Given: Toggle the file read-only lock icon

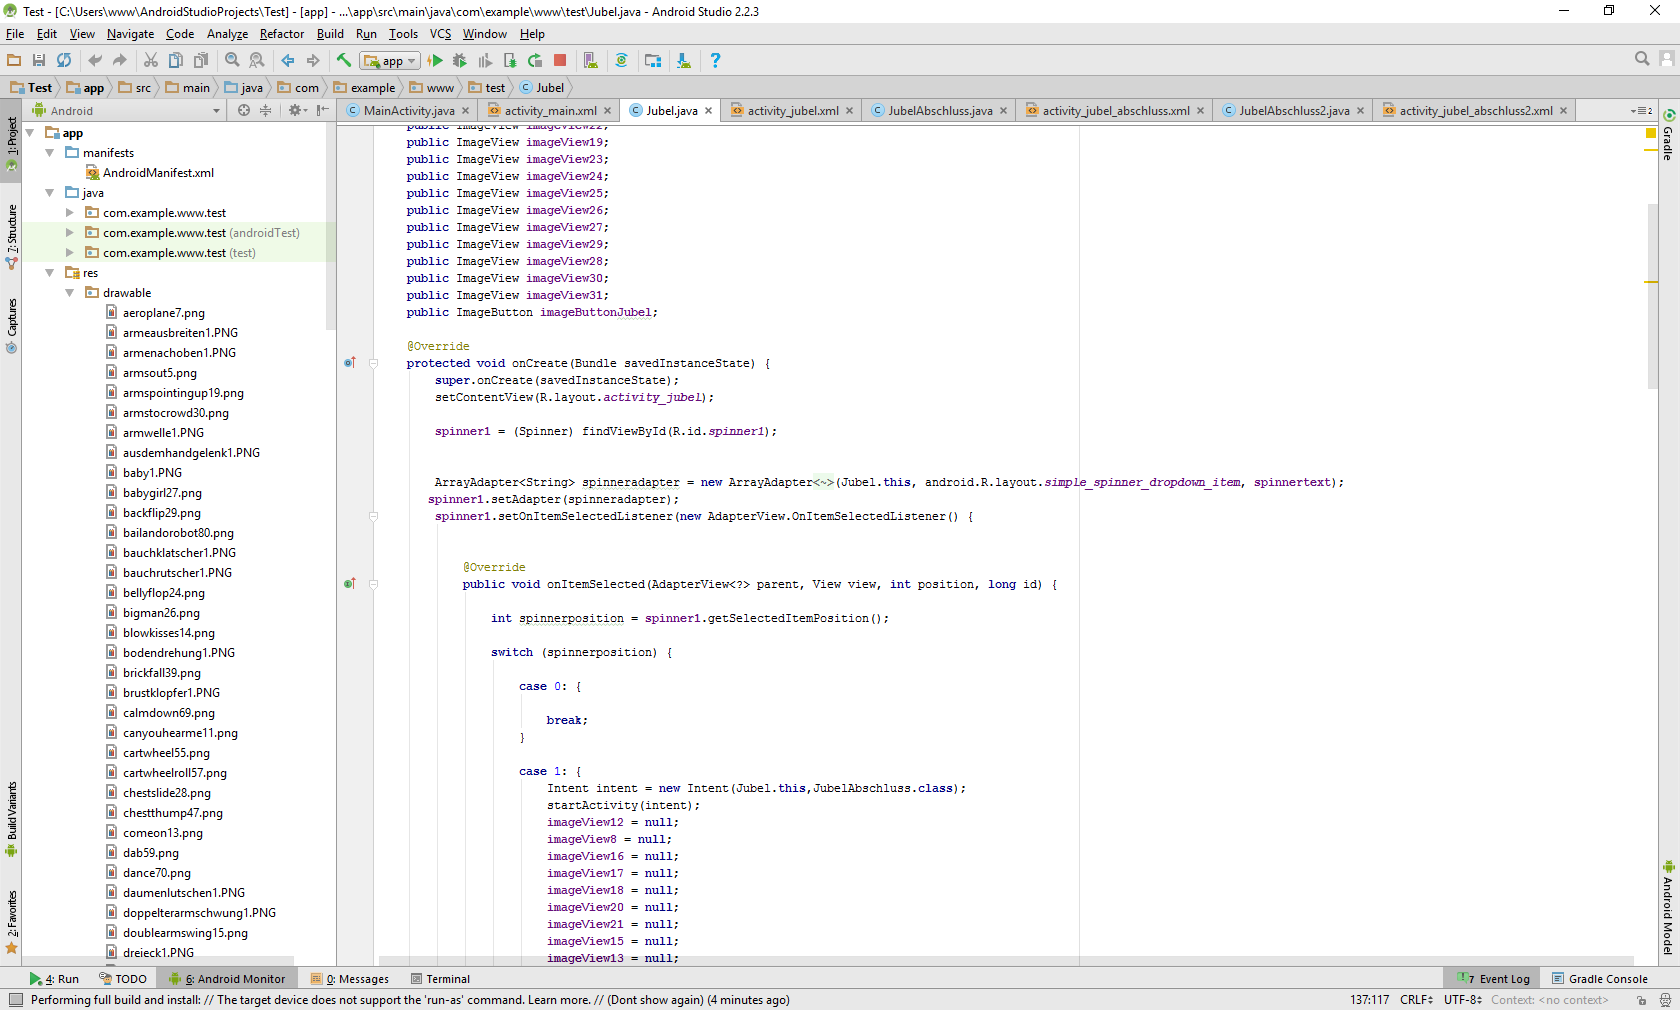Looking at the screenshot, I should click(1641, 1000).
